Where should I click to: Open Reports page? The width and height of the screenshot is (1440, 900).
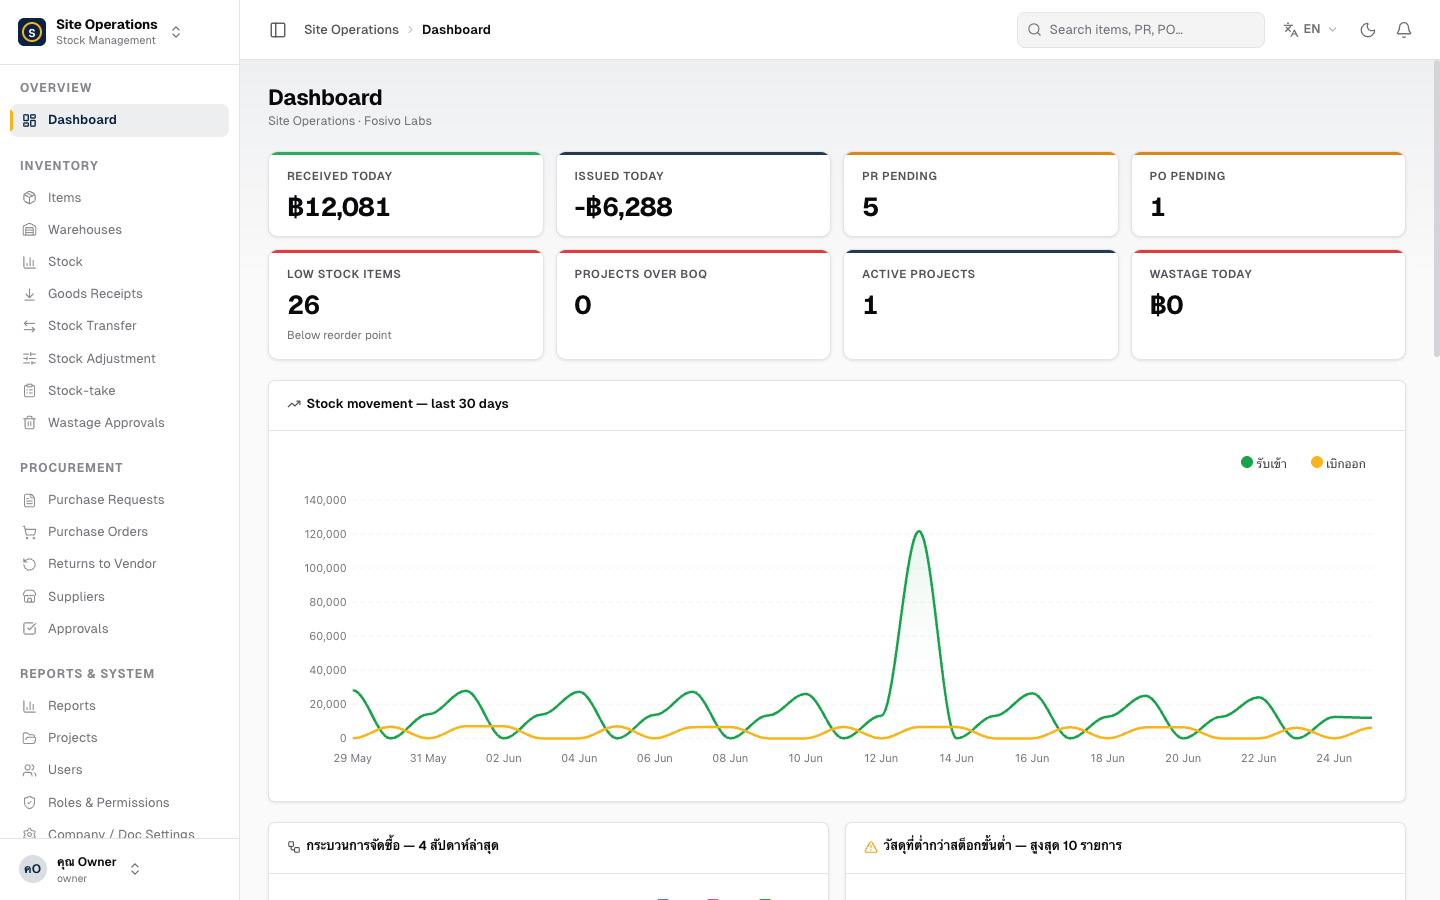tap(119, 706)
